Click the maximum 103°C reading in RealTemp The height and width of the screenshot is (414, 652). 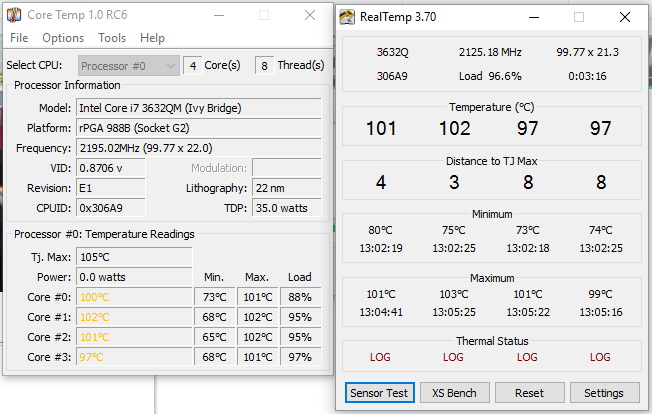pyautogui.click(x=454, y=294)
